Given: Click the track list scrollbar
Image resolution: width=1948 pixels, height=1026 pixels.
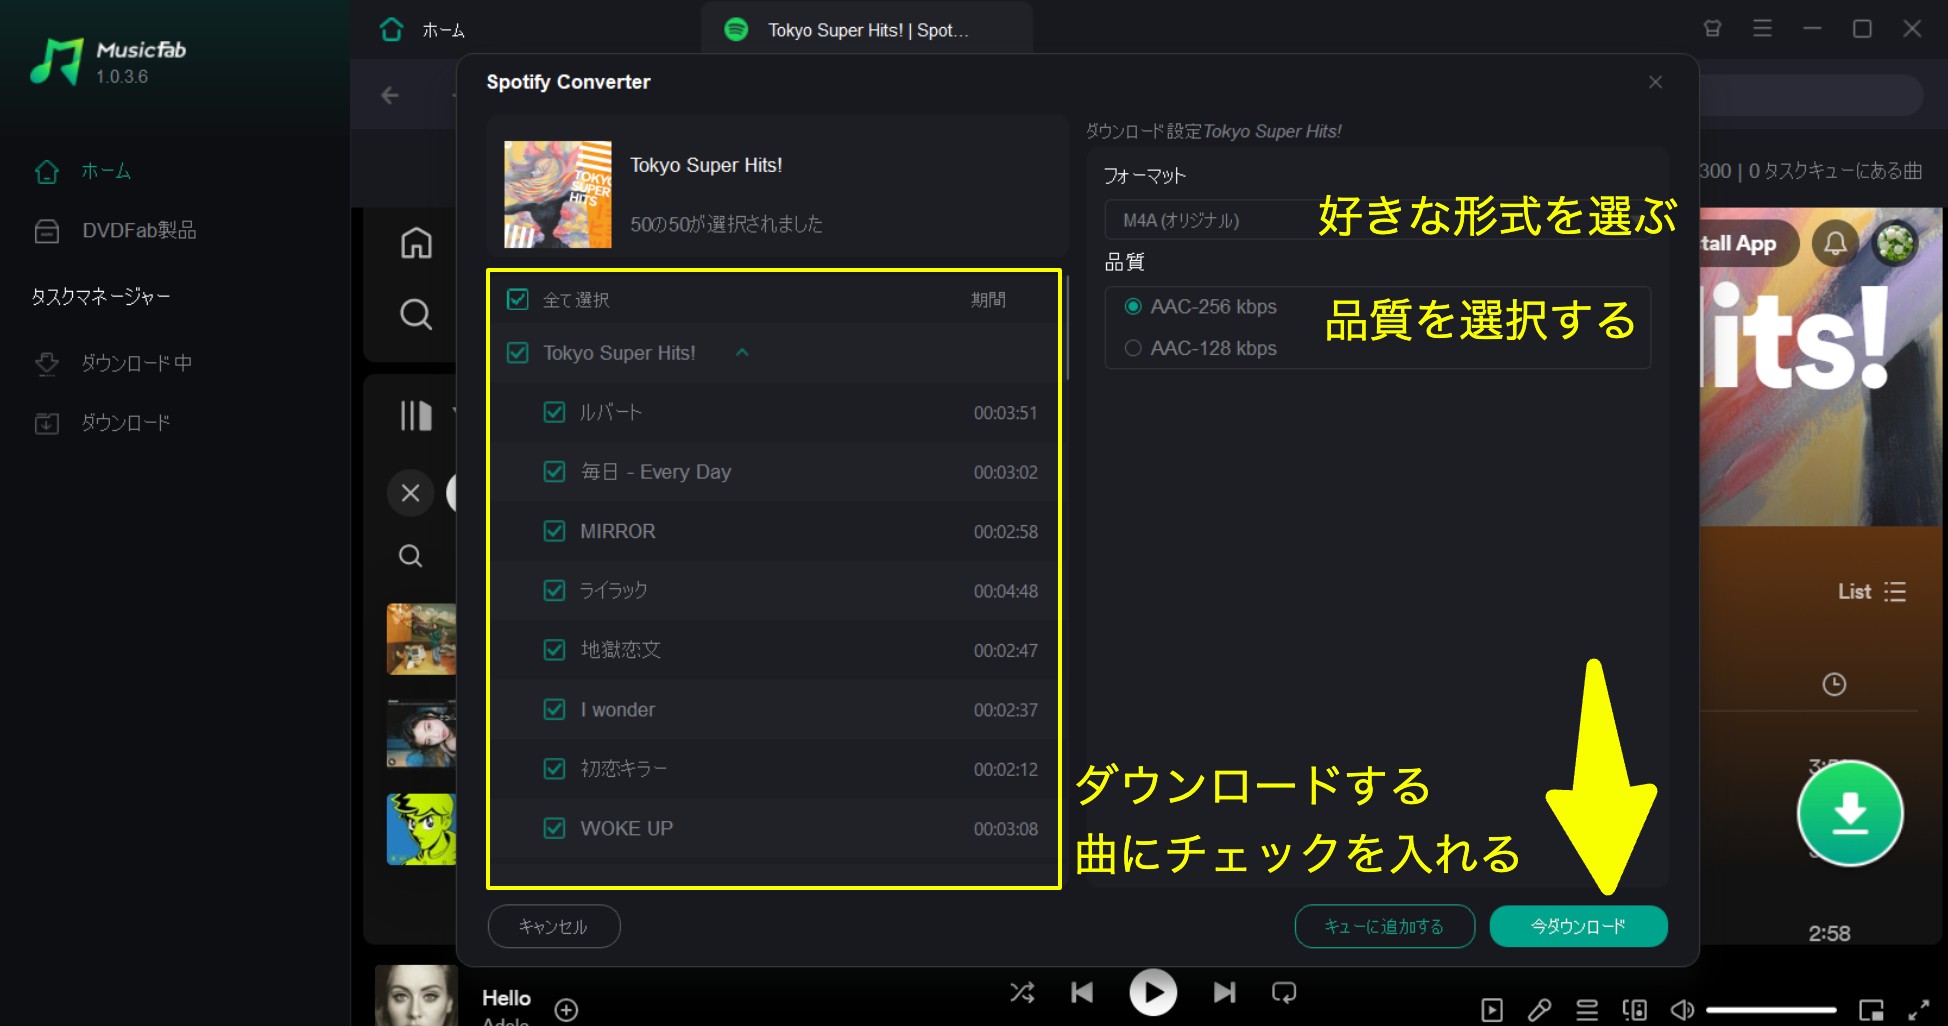Looking at the screenshot, I should pyautogui.click(x=1067, y=328).
